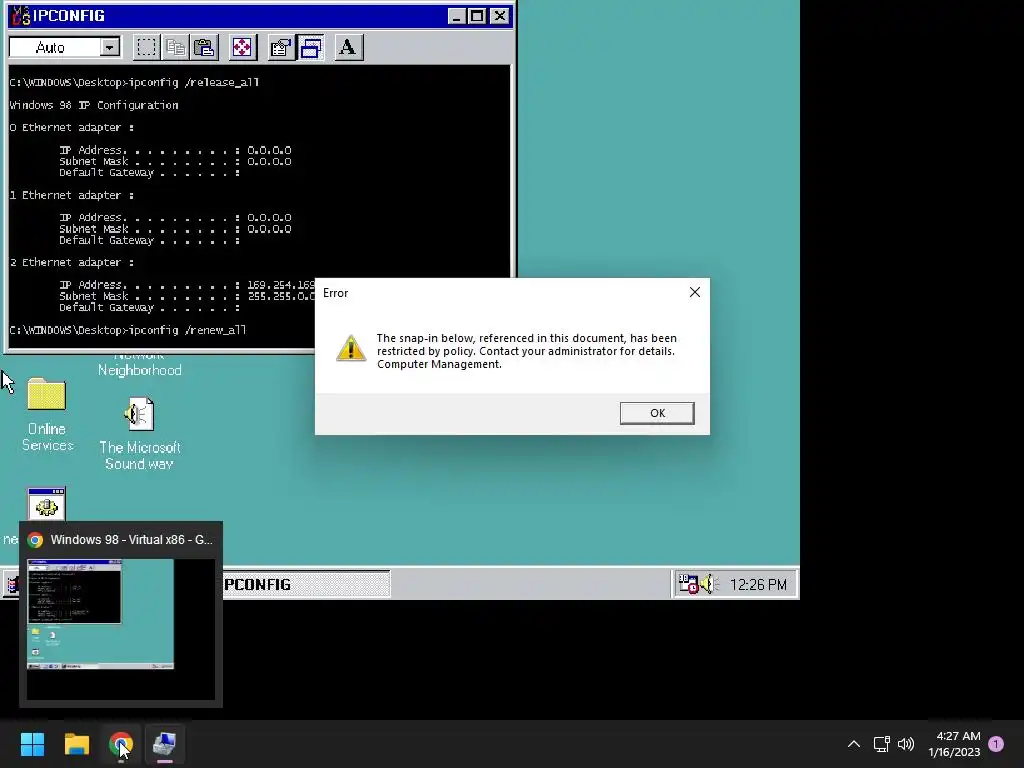
Task: Click the Mark toolbar icon in IPCONFIG
Action: pyautogui.click(x=146, y=48)
